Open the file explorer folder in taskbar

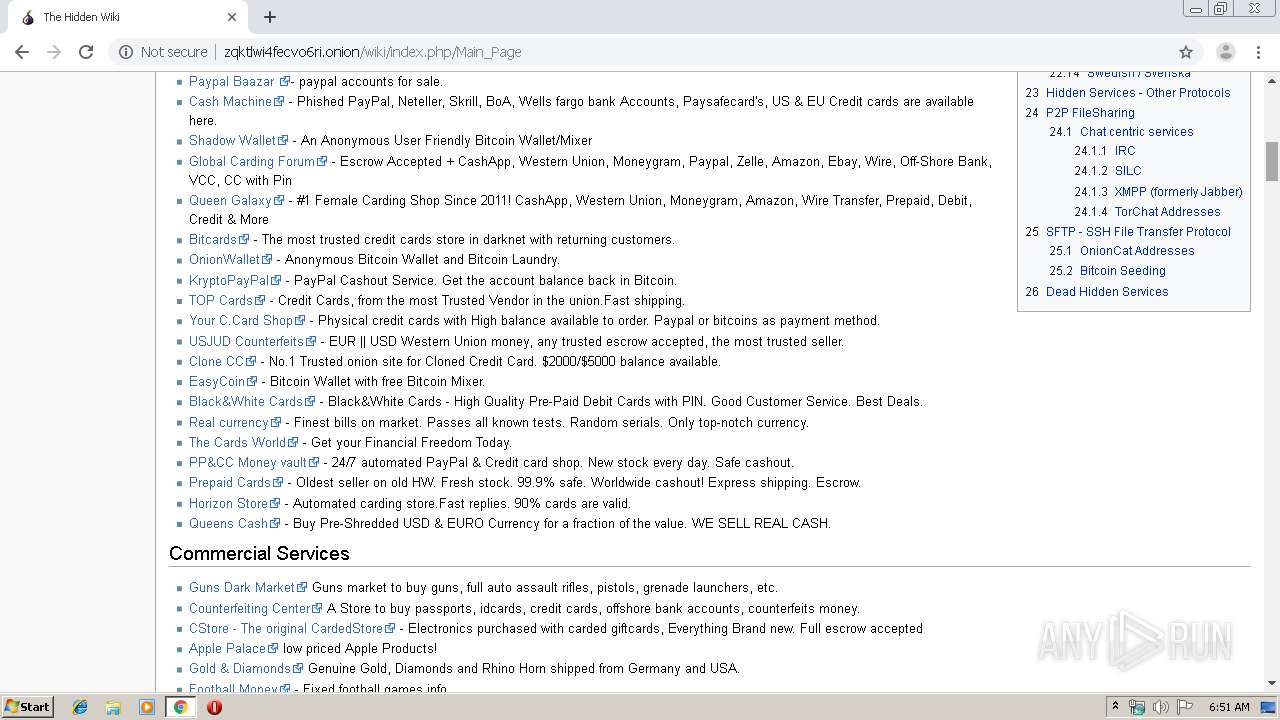point(113,707)
